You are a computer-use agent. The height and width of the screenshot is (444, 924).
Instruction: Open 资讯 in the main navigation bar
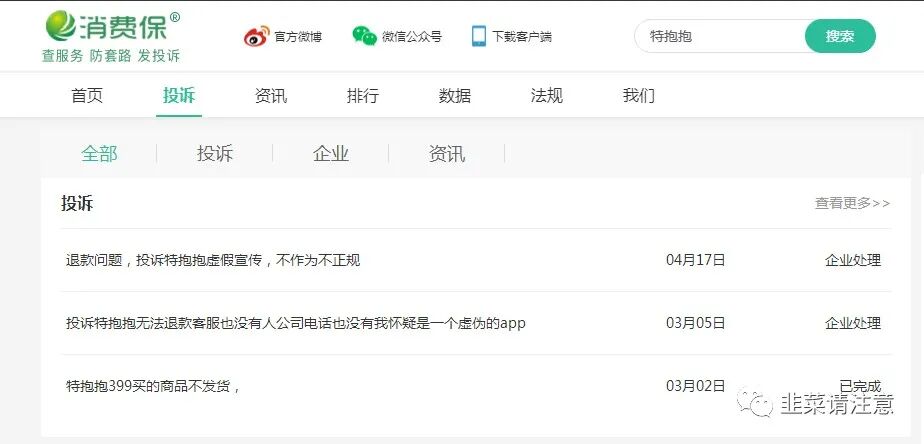(x=271, y=96)
